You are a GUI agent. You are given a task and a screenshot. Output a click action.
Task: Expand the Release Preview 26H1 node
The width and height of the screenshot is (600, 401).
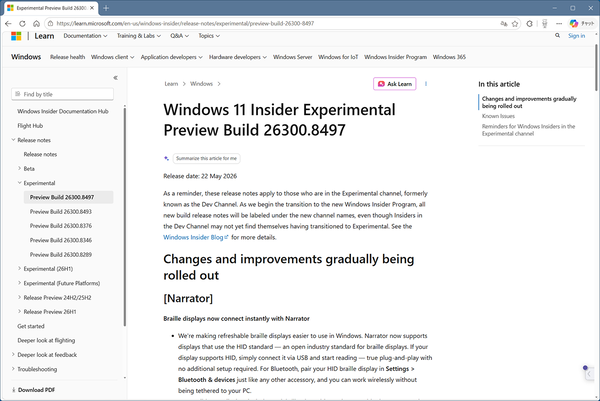20,311
